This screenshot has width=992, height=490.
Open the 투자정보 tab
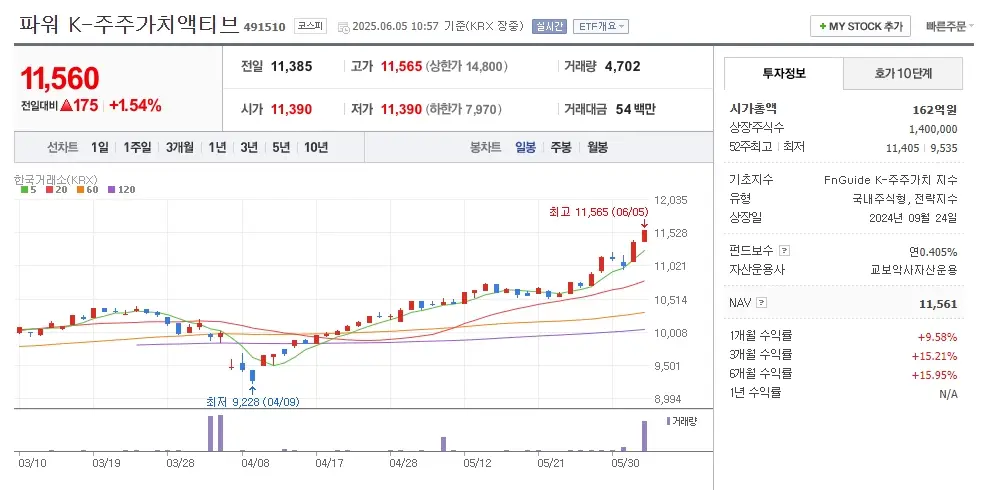[x=784, y=73]
